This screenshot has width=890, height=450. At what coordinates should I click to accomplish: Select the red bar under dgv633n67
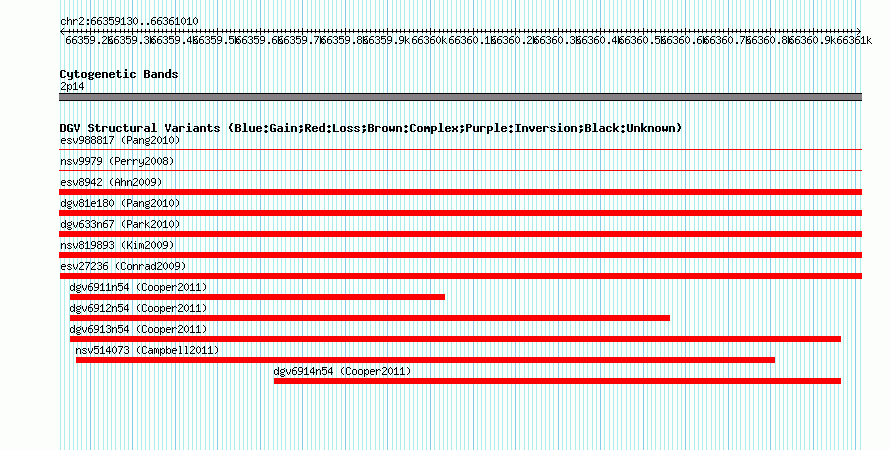pyautogui.click(x=460, y=234)
